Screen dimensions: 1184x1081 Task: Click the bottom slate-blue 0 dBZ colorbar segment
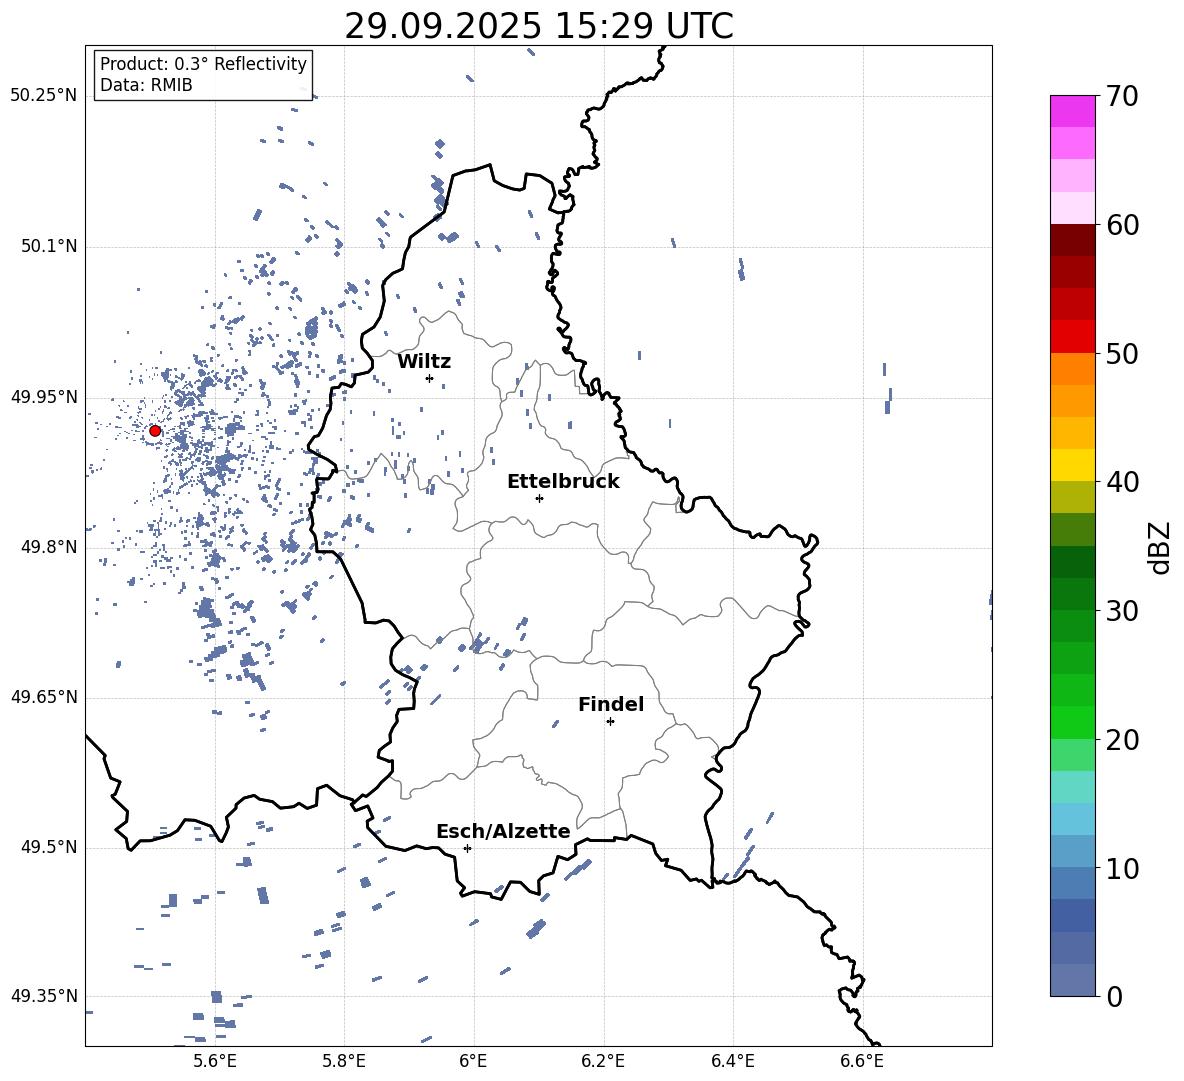(x=1072, y=980)
